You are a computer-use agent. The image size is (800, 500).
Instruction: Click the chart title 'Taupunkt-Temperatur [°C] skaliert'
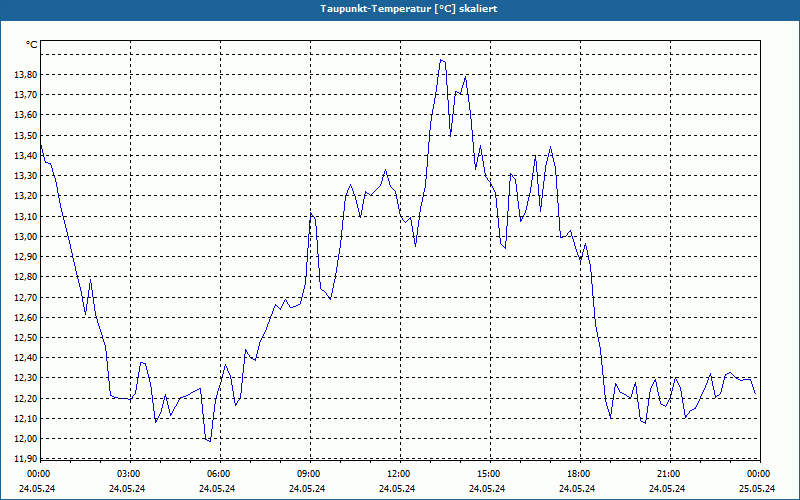[x=409, y=9]
